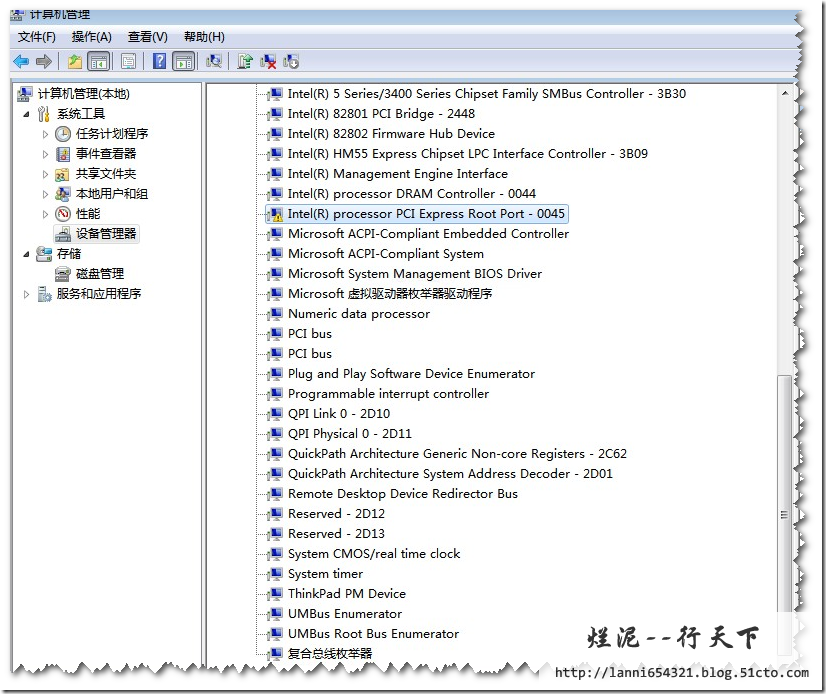Open the 操作(A) menu
This screenshot has height=694, width=826.
92,37
